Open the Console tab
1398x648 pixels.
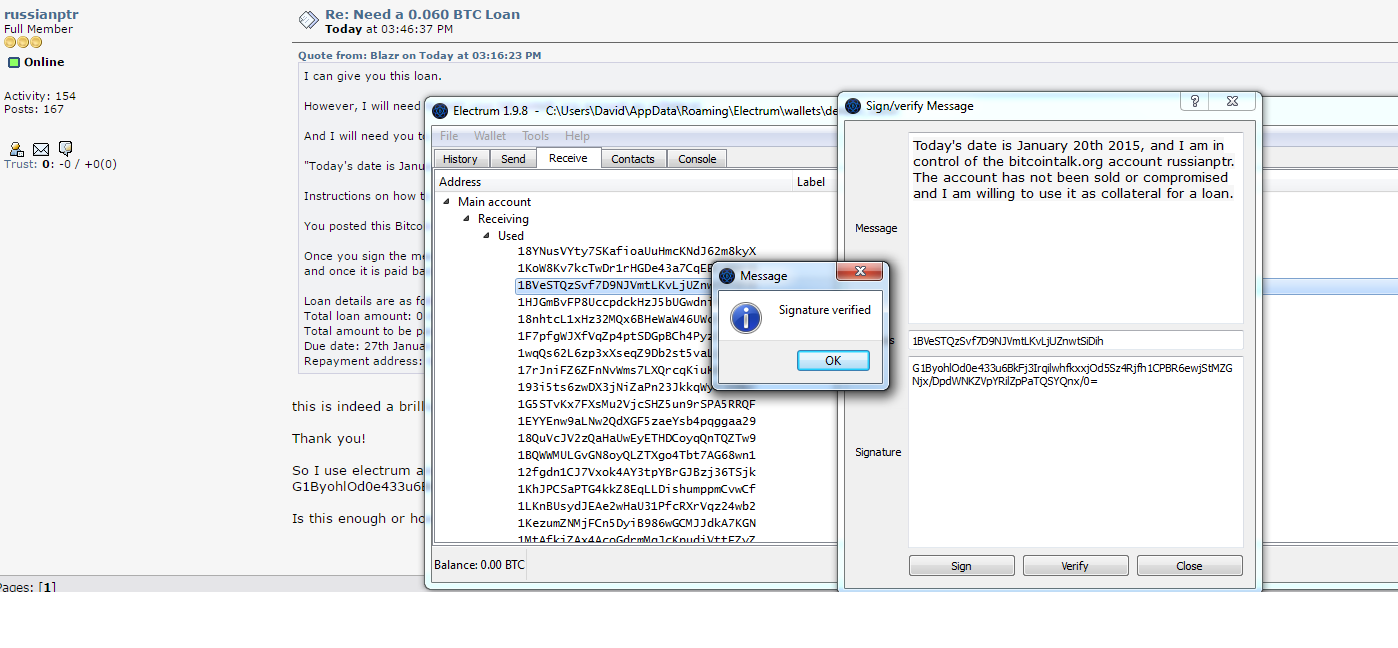(697, 159)
